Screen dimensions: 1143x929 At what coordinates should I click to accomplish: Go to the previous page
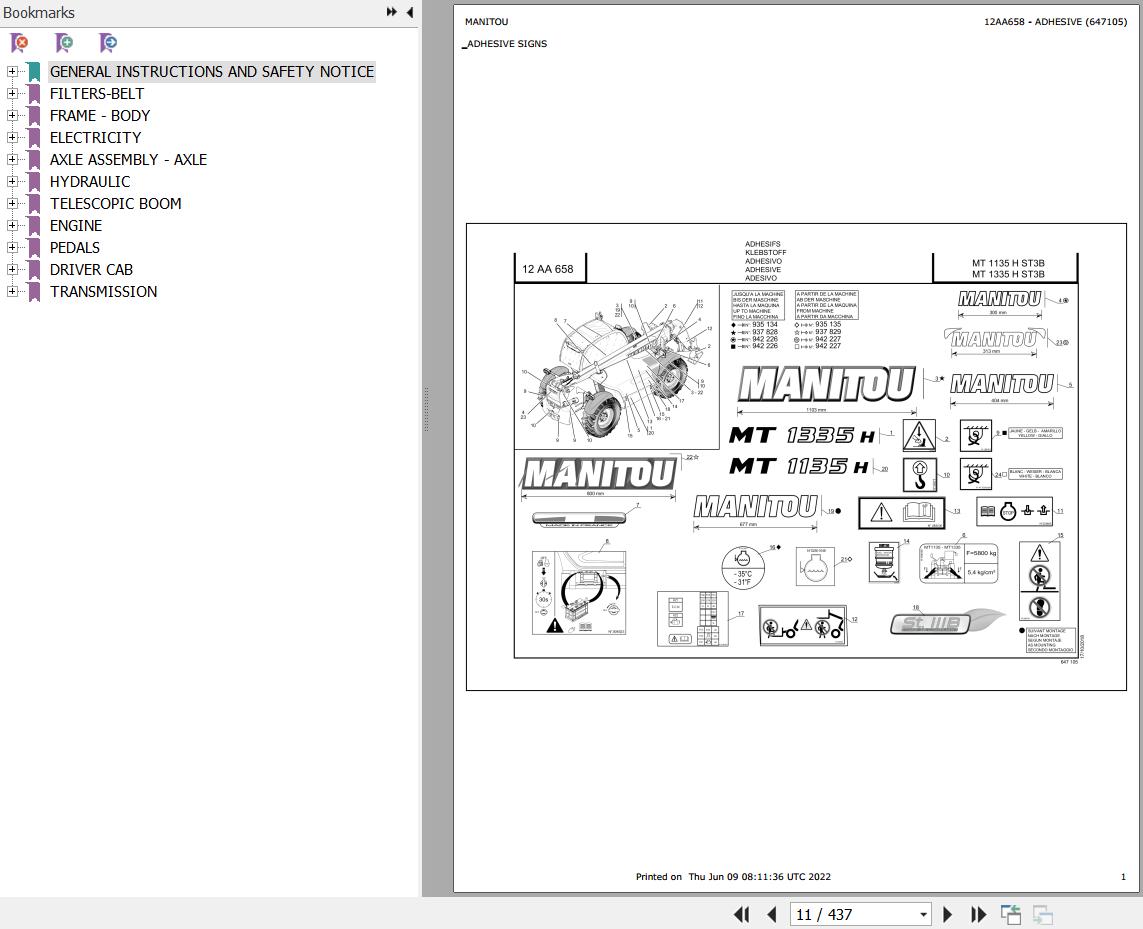(772, 914)
